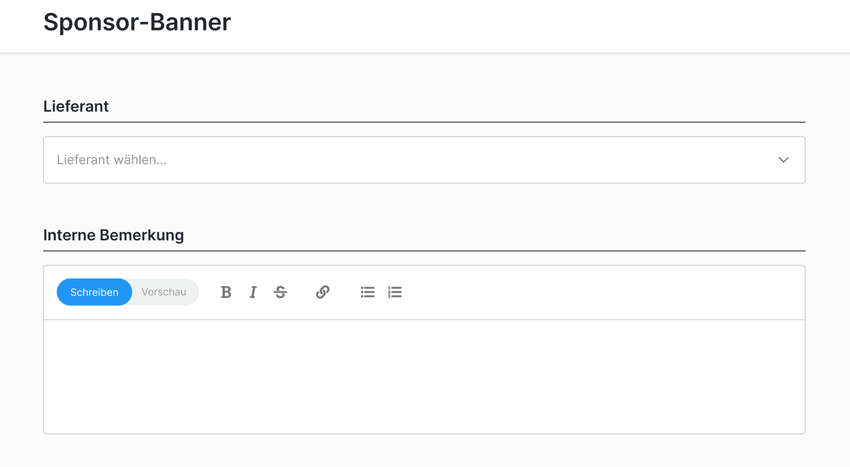Toggle bold formatting in the editor
Screen dimensions: 850x467
[x=226, y=292]
